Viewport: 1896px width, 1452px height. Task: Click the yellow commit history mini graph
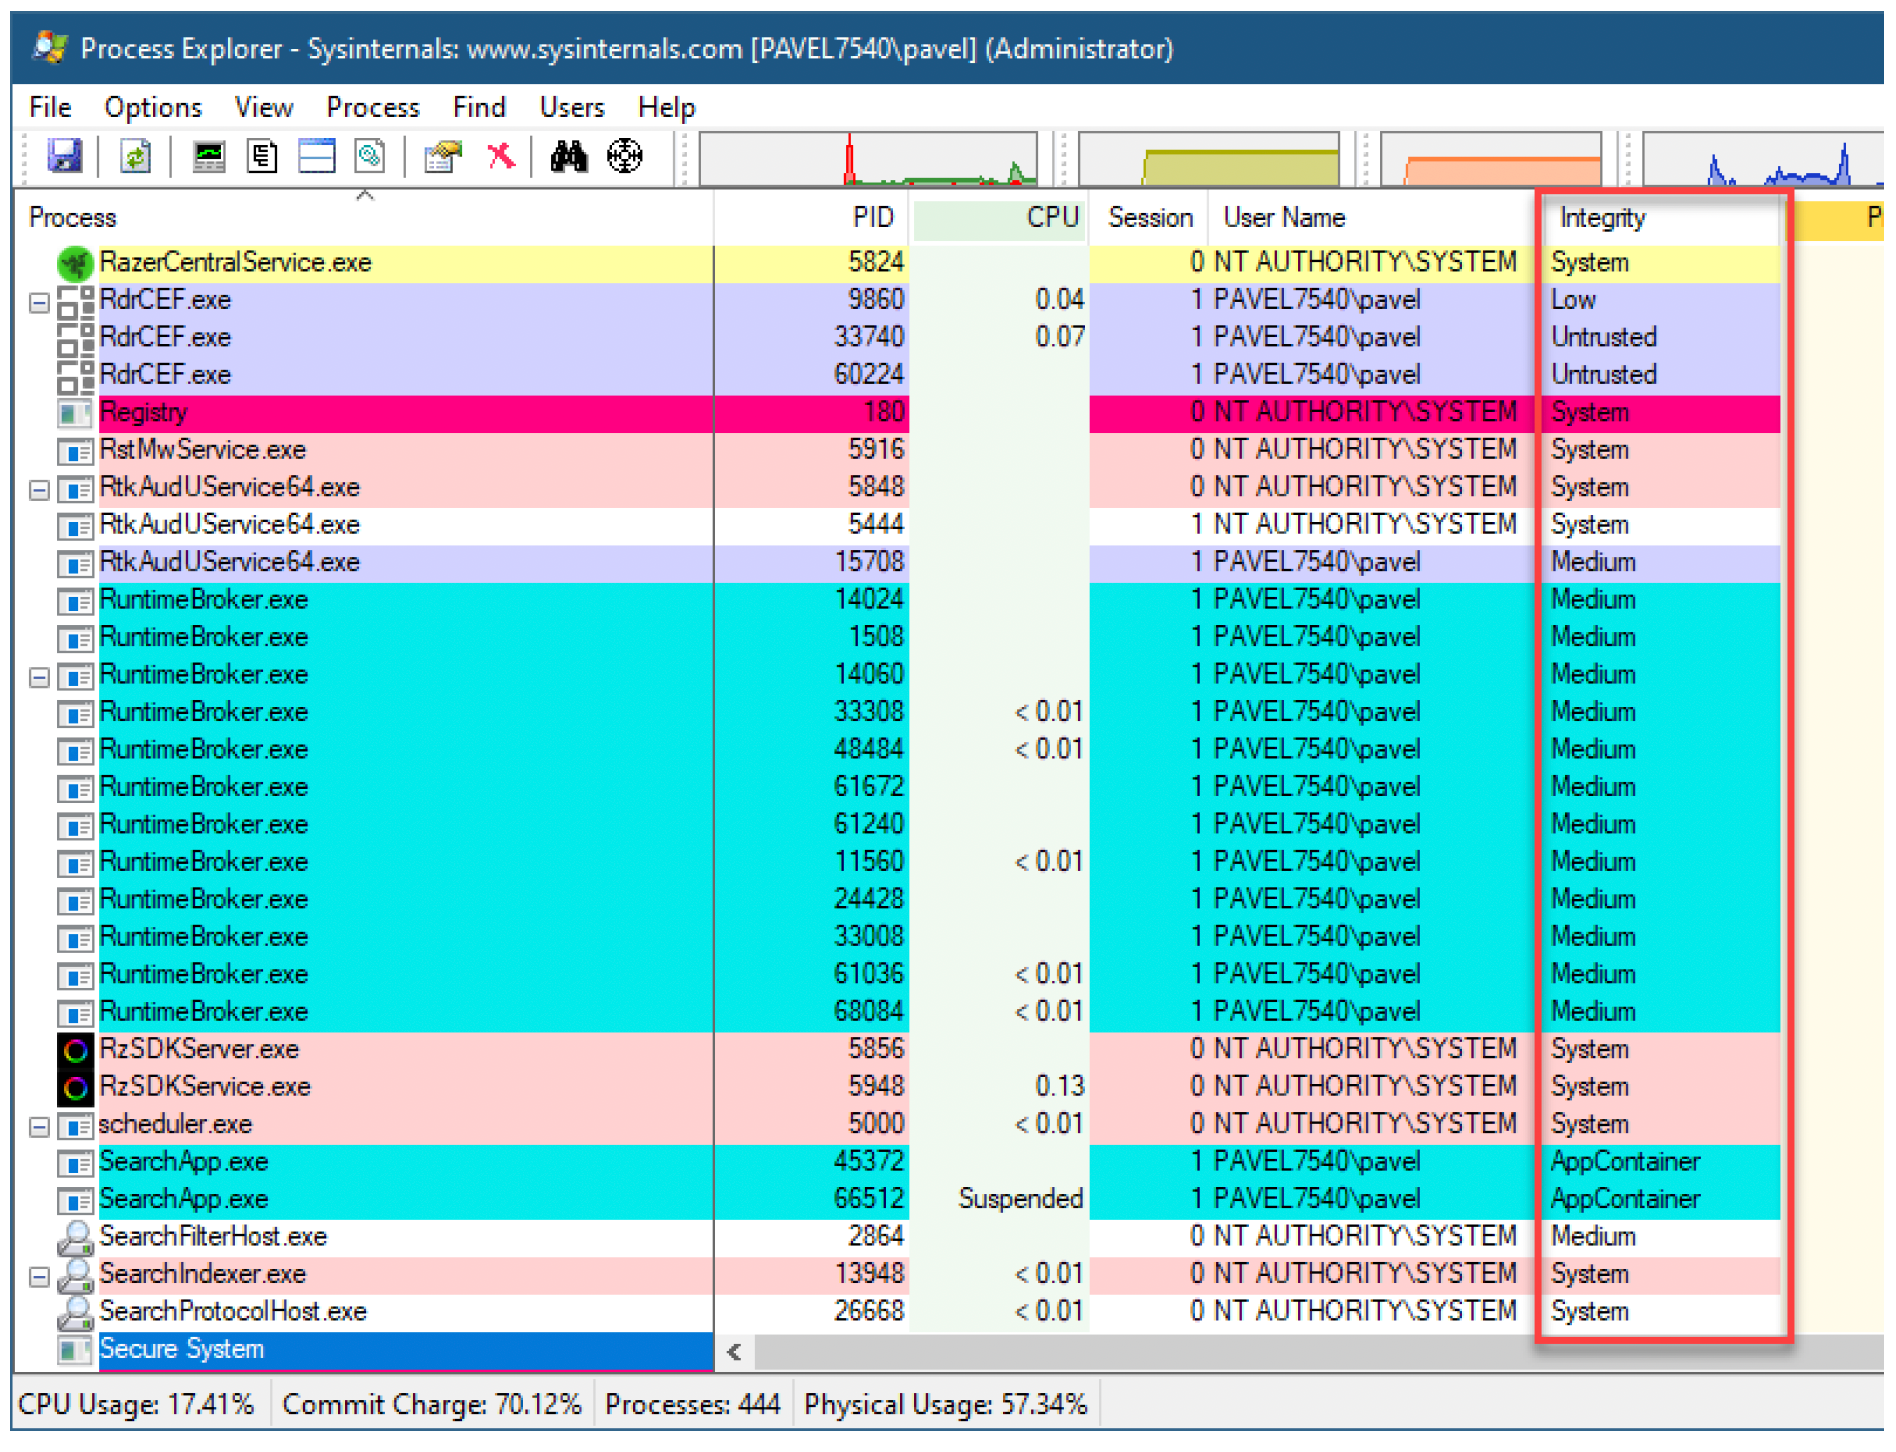1209,159
